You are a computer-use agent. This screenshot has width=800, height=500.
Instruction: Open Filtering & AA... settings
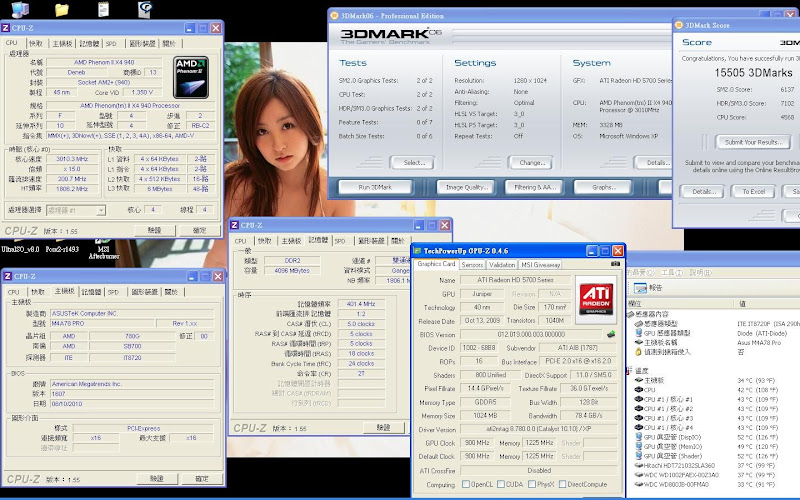tap(534, 187)
